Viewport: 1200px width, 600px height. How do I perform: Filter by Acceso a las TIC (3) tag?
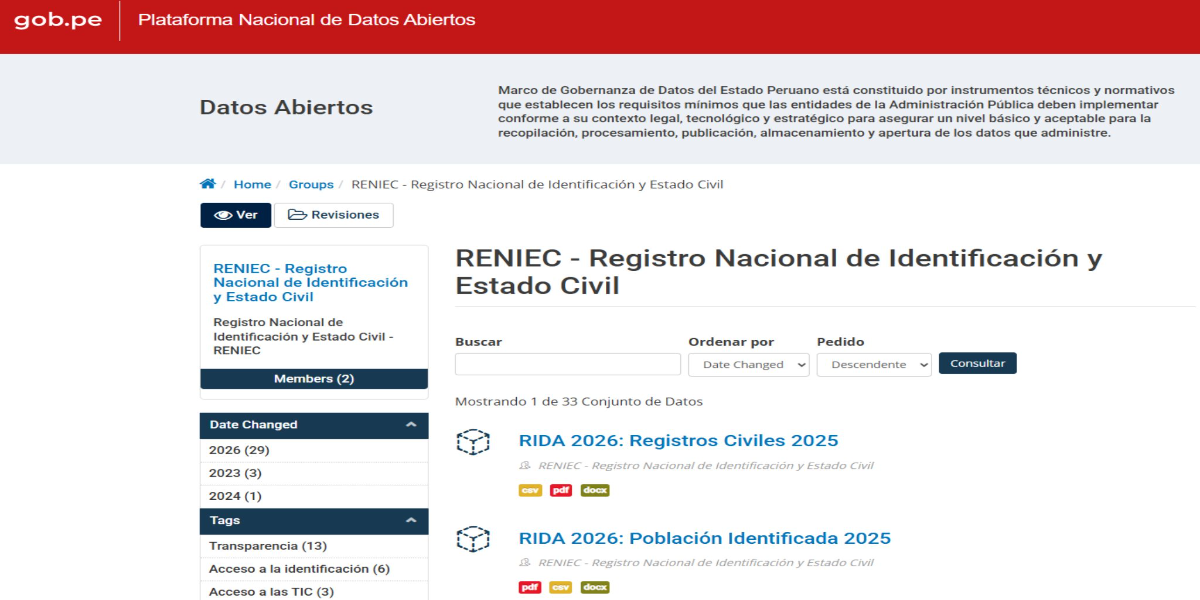(271, 592)
